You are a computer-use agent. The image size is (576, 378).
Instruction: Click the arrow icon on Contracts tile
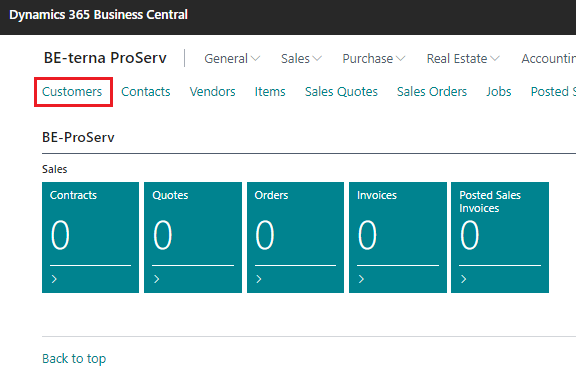[x=54, y=279]
